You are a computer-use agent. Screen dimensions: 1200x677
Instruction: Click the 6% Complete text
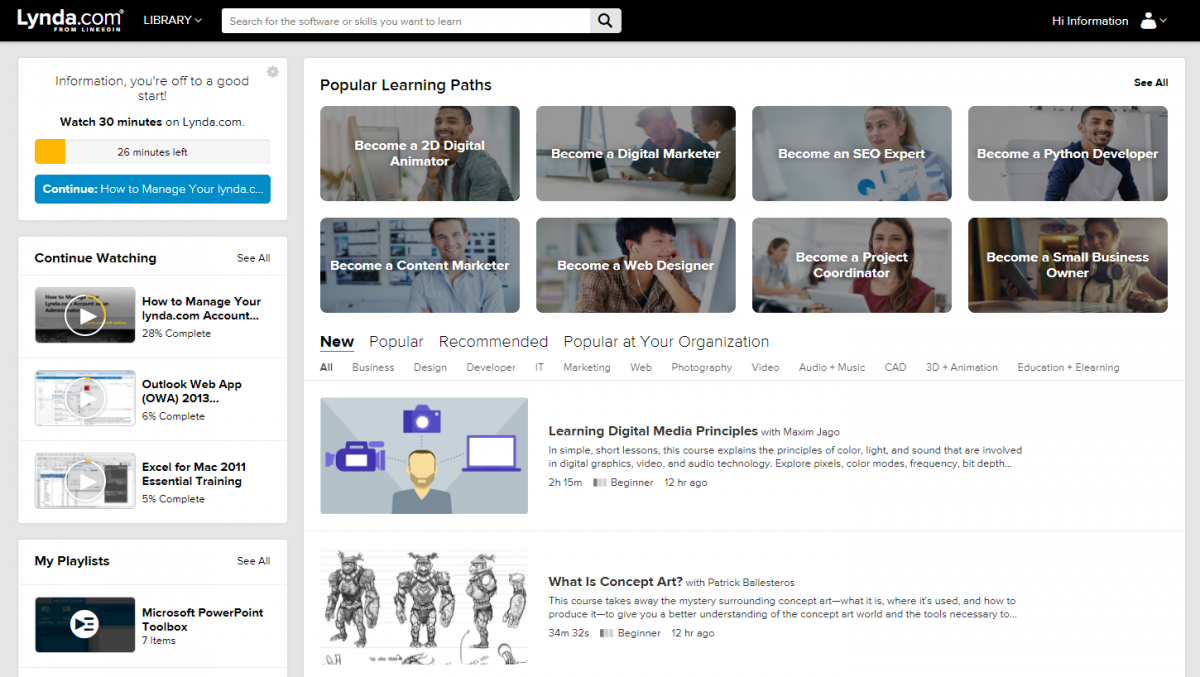click(x=173, y=416)
